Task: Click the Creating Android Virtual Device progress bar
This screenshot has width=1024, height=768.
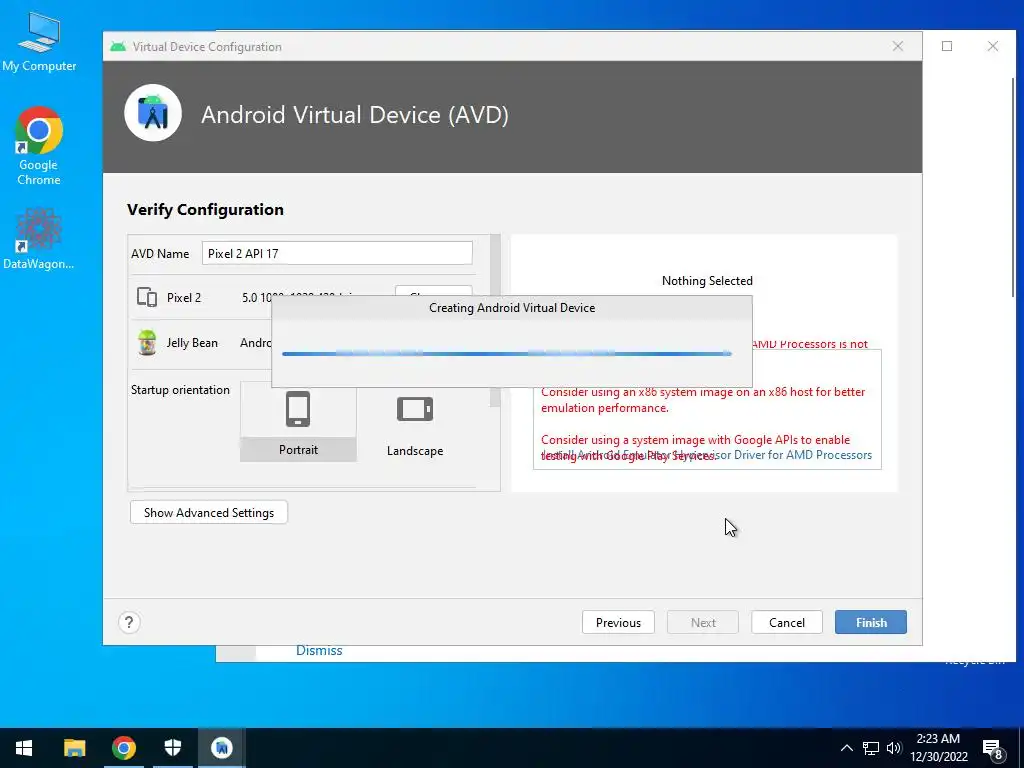Action: [x=507, y=353]
